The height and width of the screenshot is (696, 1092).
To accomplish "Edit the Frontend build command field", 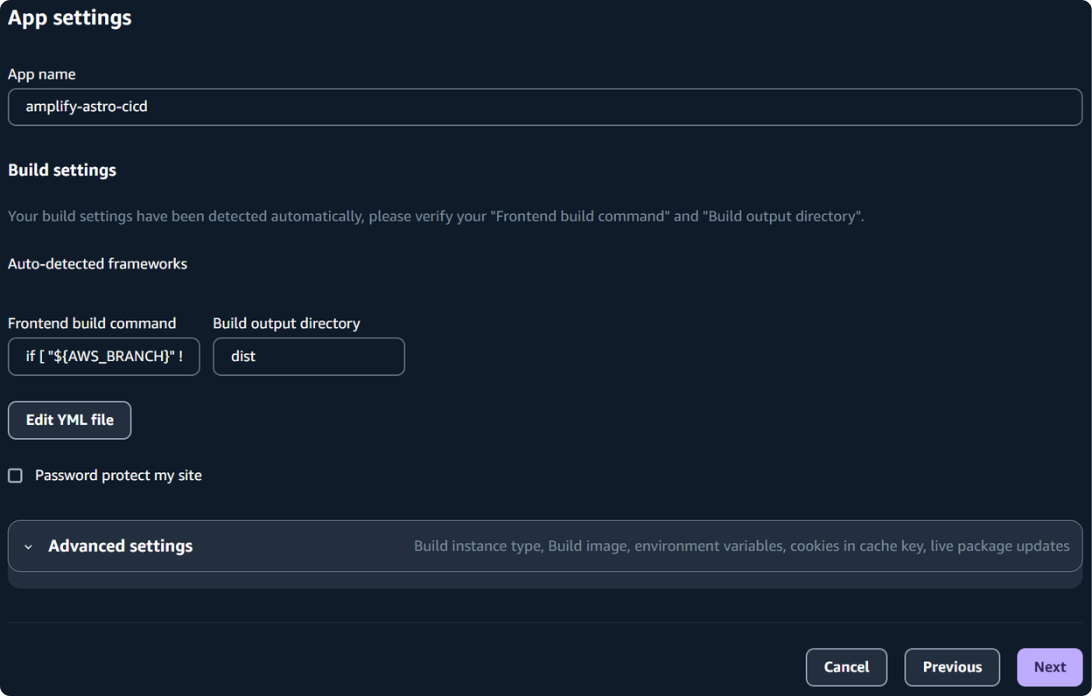I will pos(104,357).
